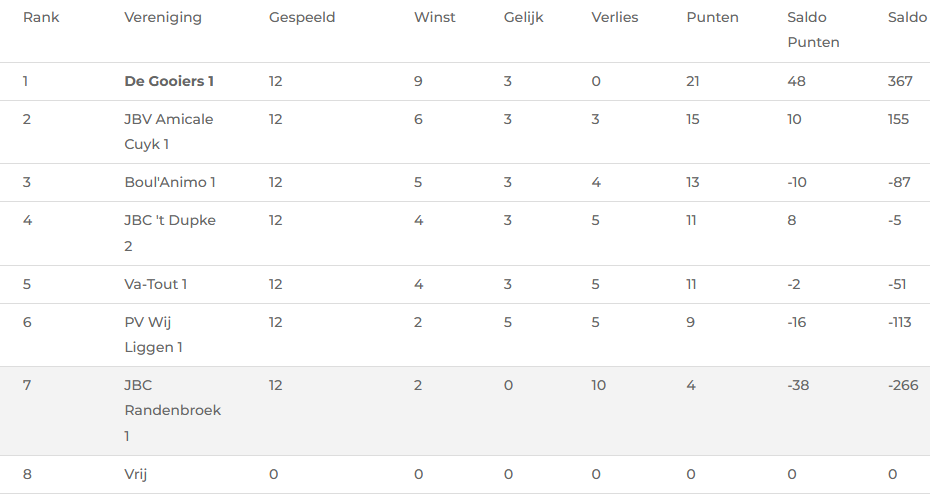Open PV Wij Liggen 1 entry
Viewport: 930px width, 496px height.
(153, 335)
